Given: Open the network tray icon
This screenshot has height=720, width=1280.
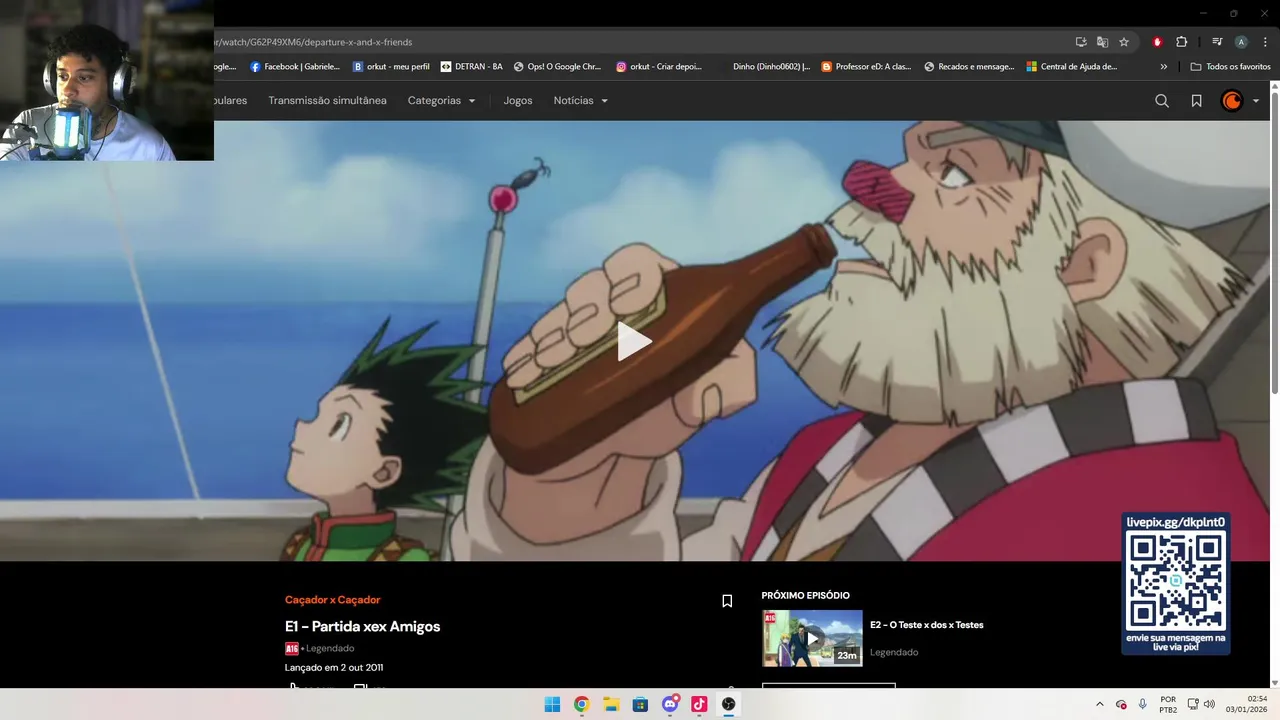Looking at the screenshot, I should pos(1193,704).
